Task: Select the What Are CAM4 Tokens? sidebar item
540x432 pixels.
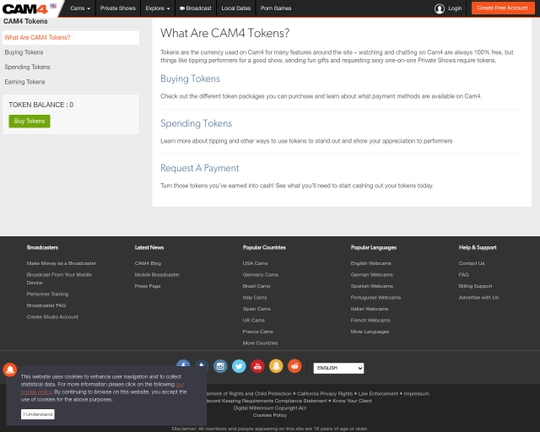Action: (x=71, y=38)
